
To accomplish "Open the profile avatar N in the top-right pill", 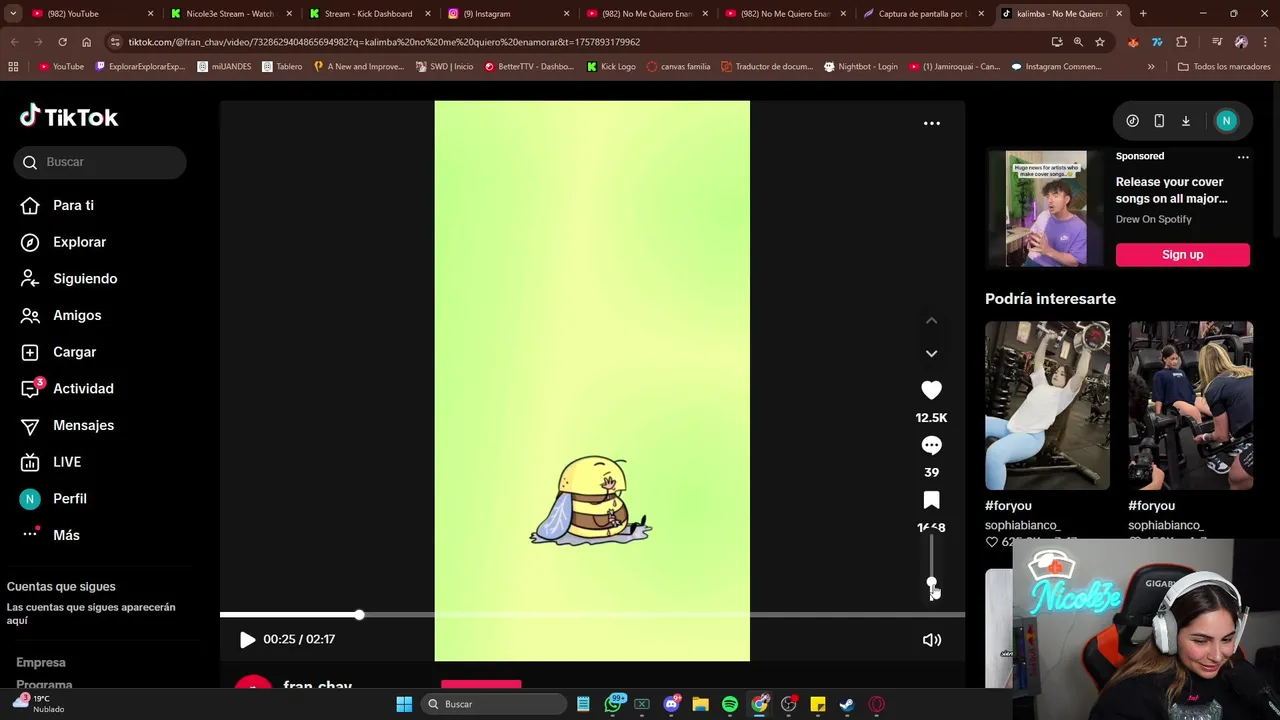I will (1226, 121).
